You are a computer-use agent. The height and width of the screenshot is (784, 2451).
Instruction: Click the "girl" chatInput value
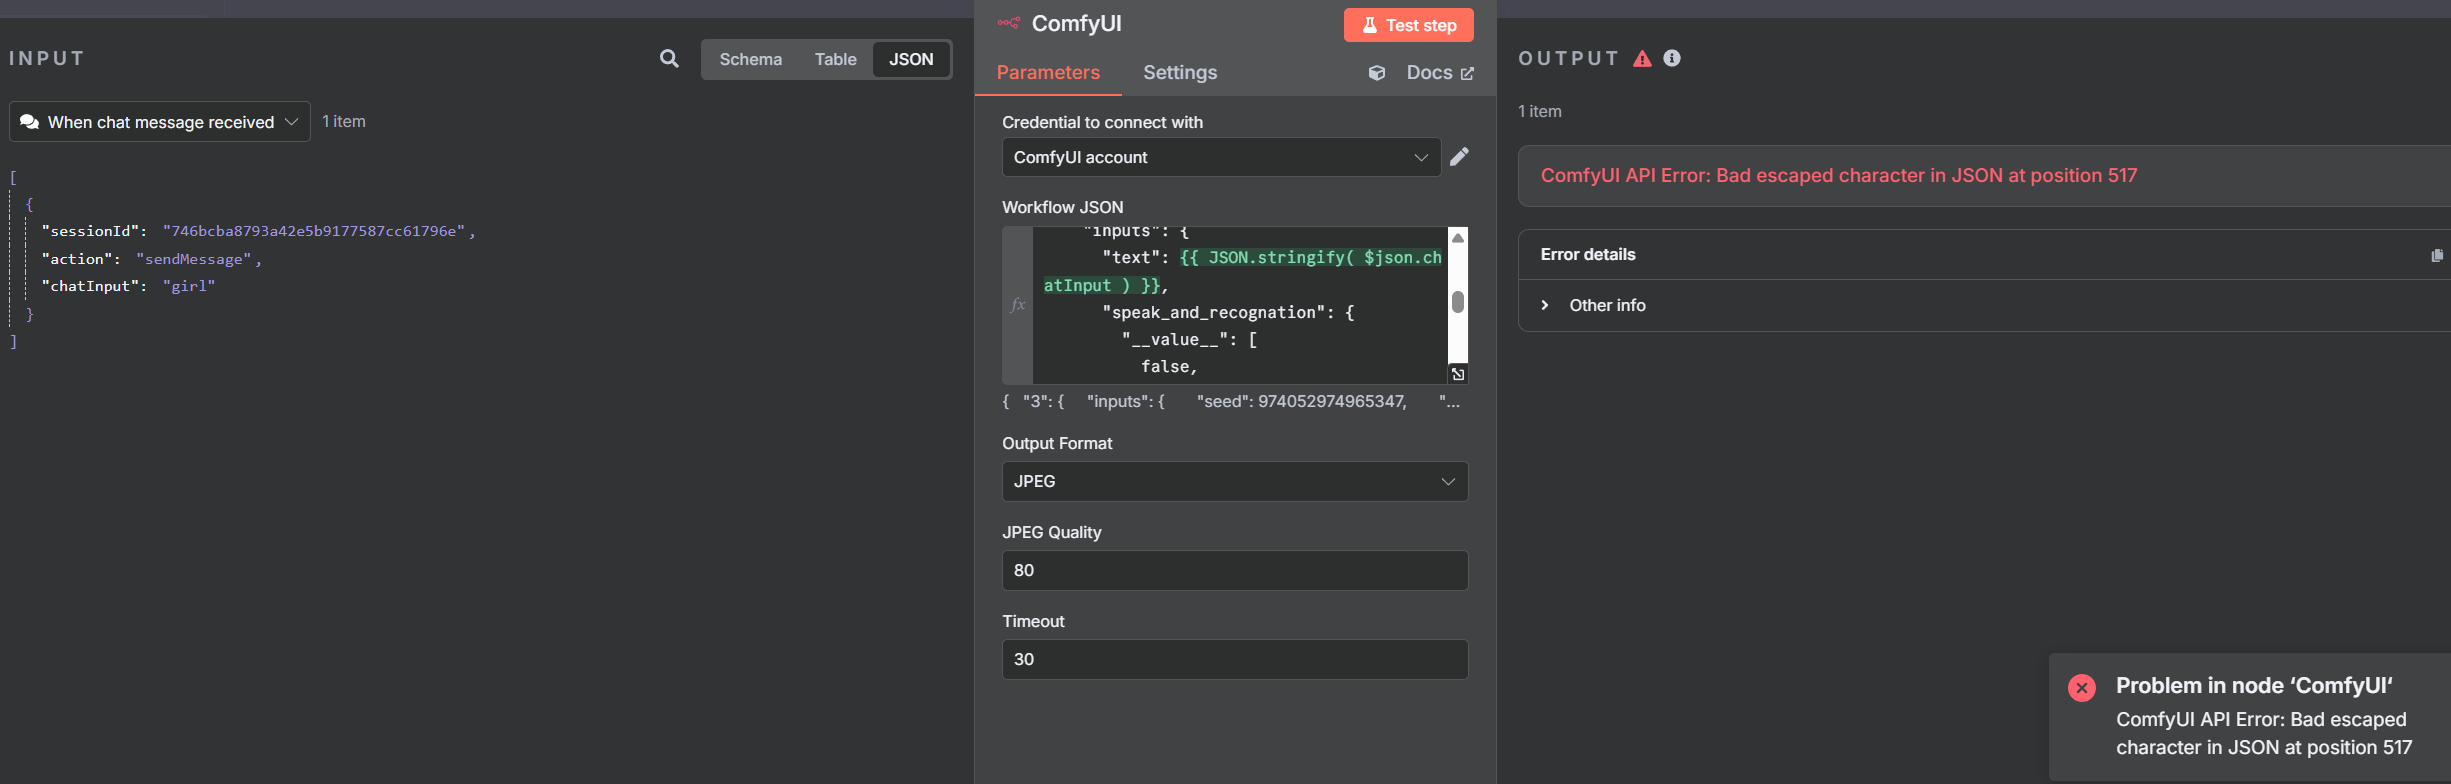point(189,286)
